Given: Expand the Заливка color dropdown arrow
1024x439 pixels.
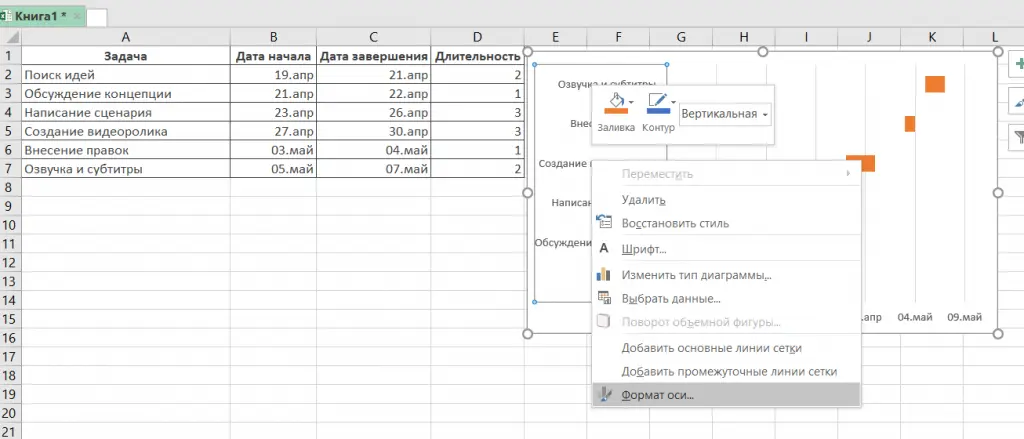Looking at the screenshot, I should pos(632,102).
